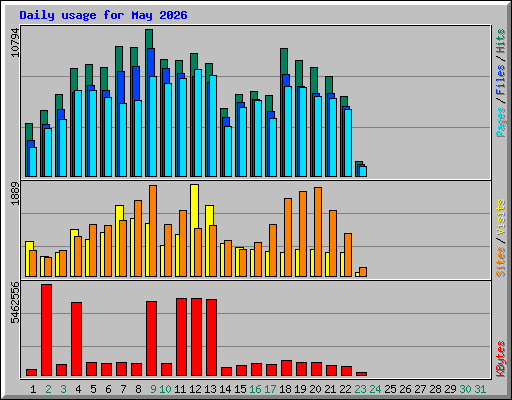Select the 10794 hits axis value
Image resolution: width=512 pixels, height=400 pixels.
[x=15, y=42]
